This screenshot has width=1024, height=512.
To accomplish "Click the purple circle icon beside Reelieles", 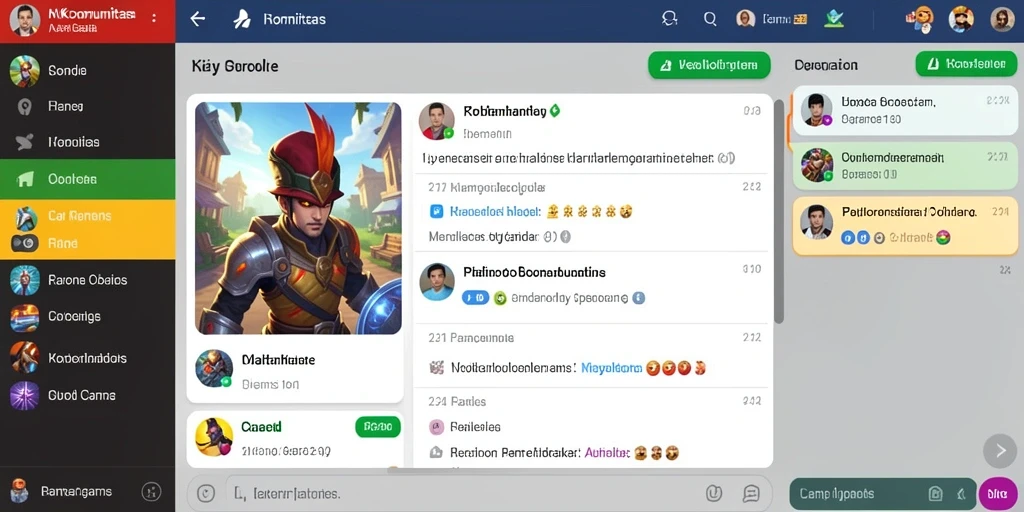I will (x=436, y=427).
